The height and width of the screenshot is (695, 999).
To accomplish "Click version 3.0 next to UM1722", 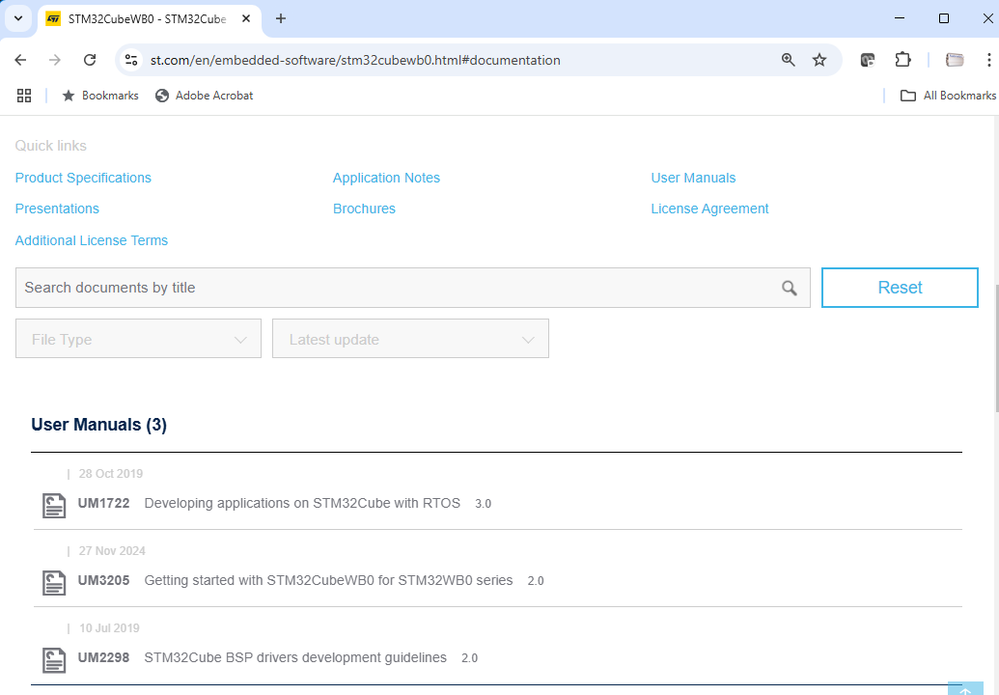I will [x=483, y=504].
